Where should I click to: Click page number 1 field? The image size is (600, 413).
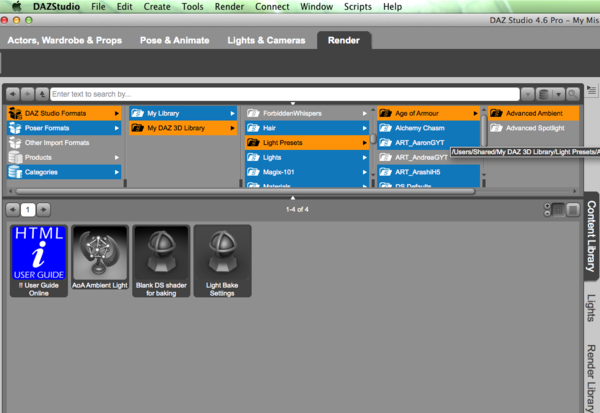pyautogui.click(x=28, y=209)
